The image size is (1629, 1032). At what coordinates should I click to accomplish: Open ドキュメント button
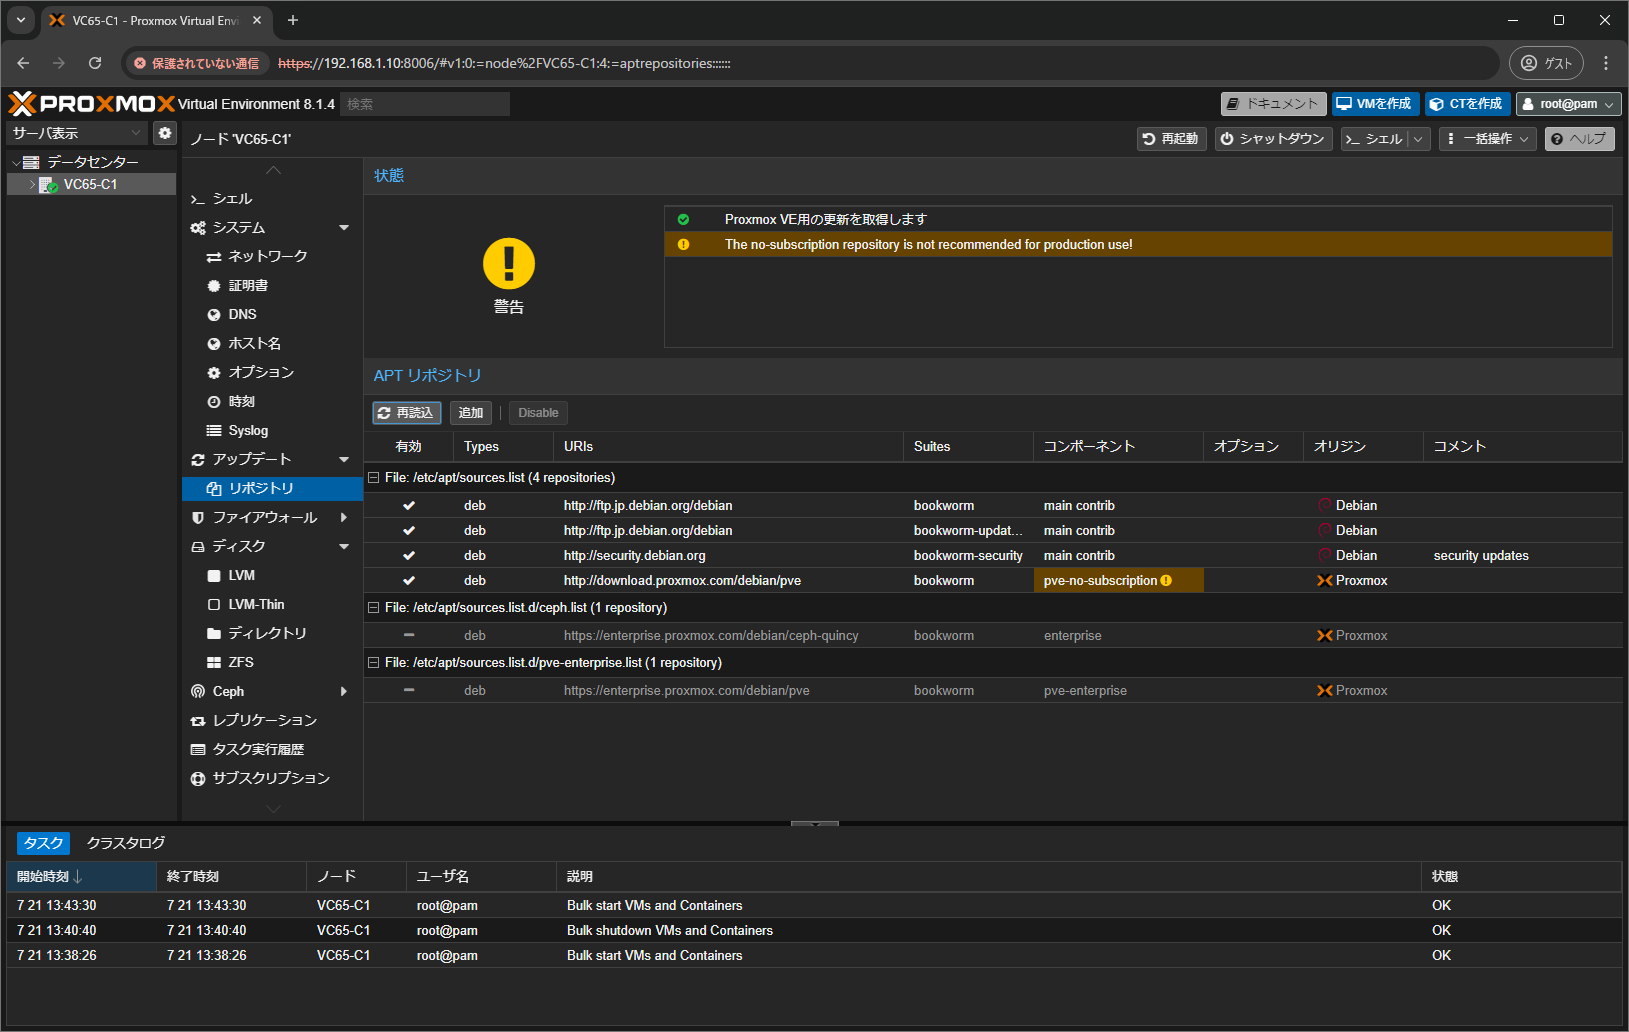coord(1274,104)
